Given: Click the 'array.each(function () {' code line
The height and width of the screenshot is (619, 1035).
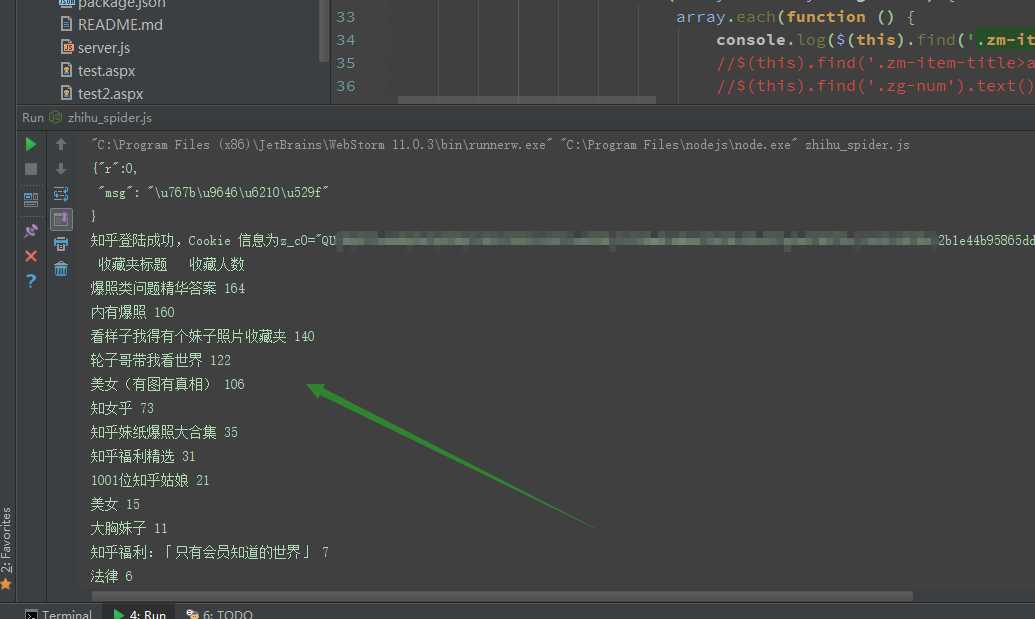Looking at the screenshot, I should (795, 17).
